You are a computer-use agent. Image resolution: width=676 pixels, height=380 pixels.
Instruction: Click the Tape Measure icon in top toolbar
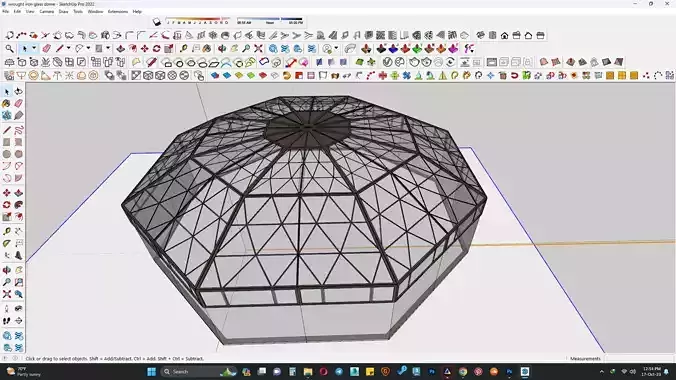(184, 49)
